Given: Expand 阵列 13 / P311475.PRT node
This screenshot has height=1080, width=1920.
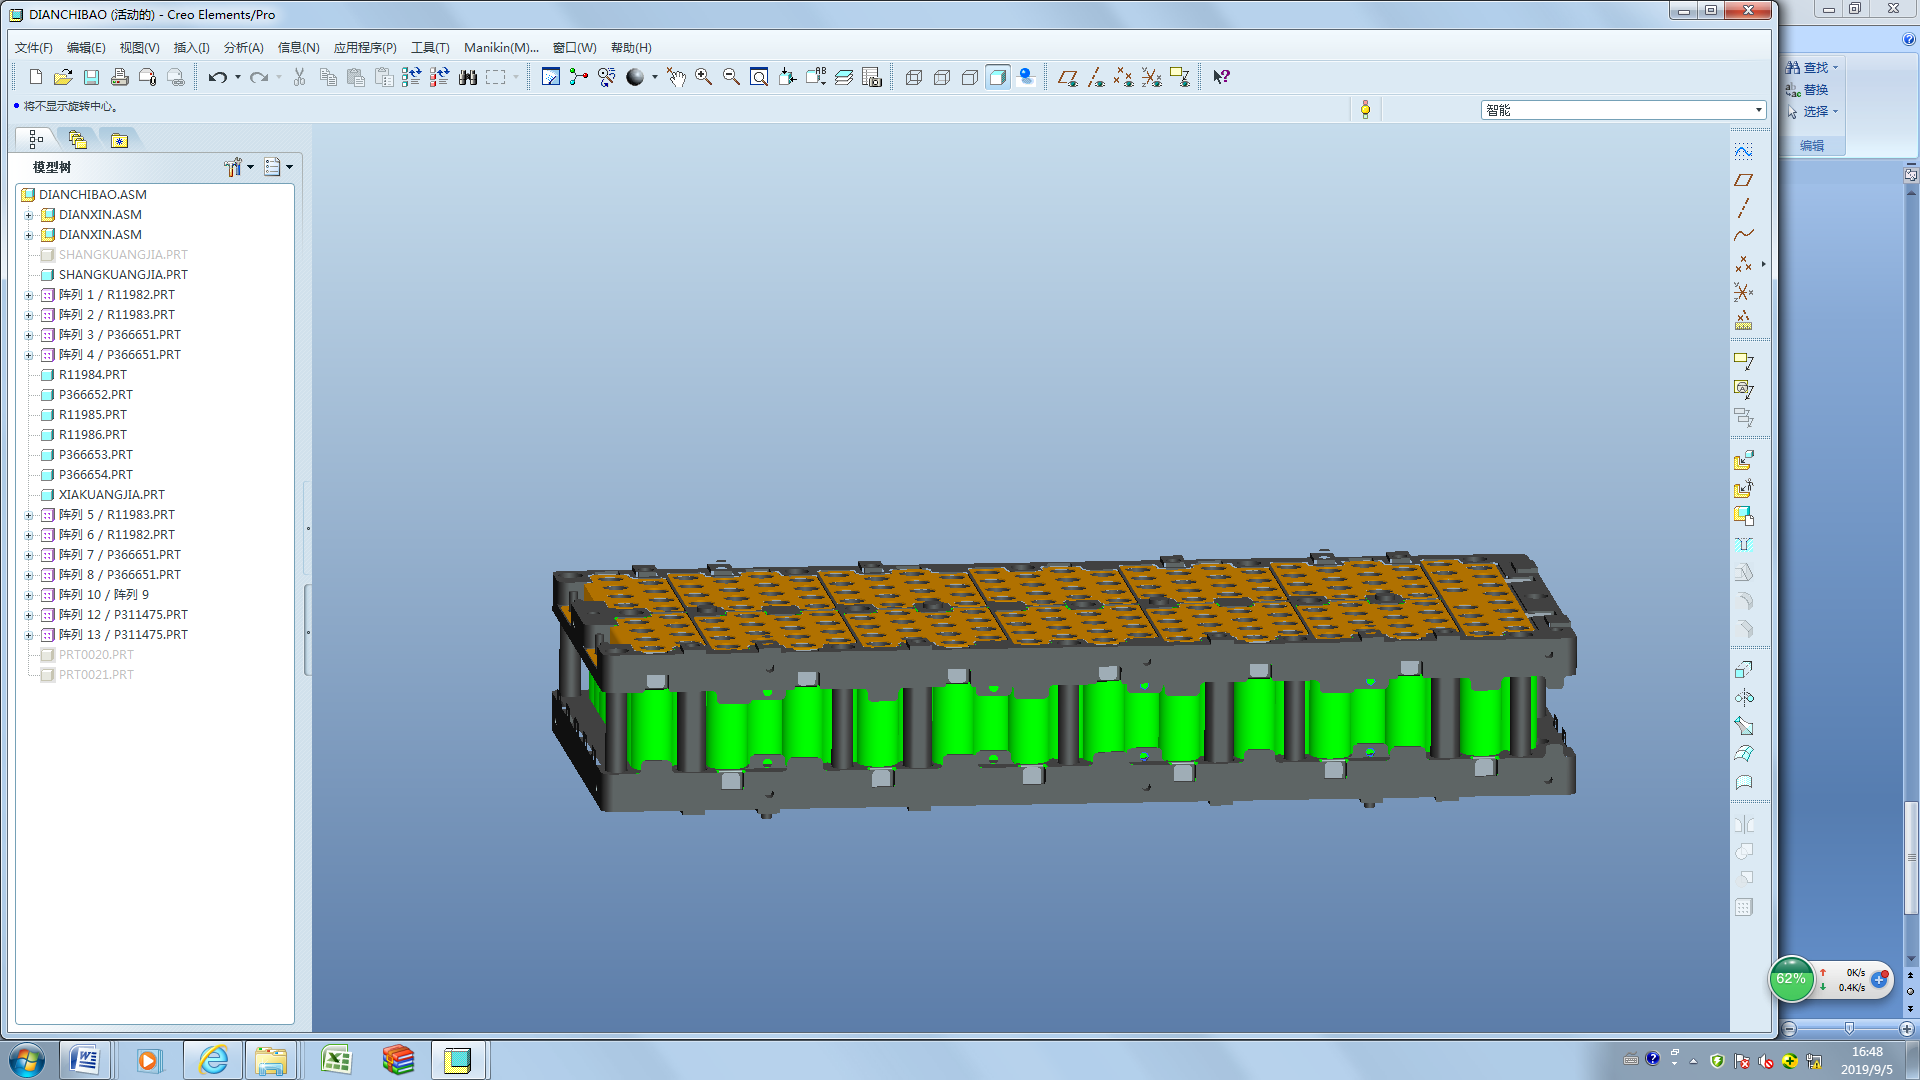Looking at the screenshot, I should [x=29, y=635].
